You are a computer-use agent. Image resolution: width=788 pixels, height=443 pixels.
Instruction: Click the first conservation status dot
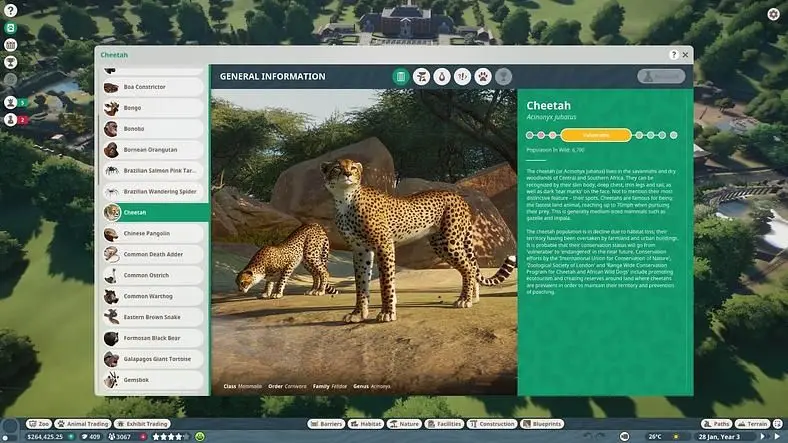(529, 135)
